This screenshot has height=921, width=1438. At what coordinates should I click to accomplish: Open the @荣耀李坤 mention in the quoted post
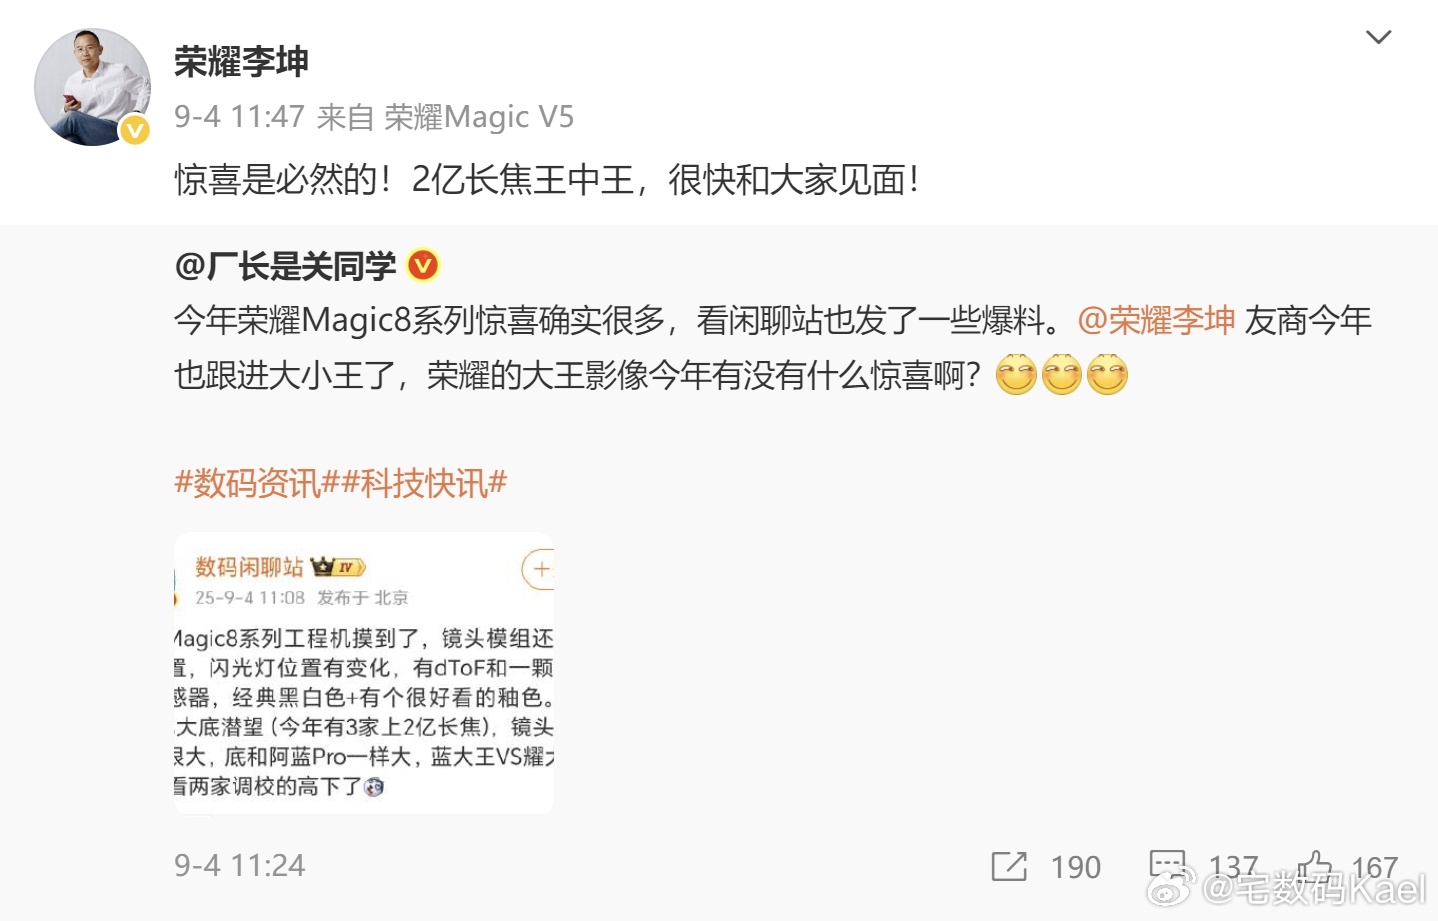click(1156, 320)
